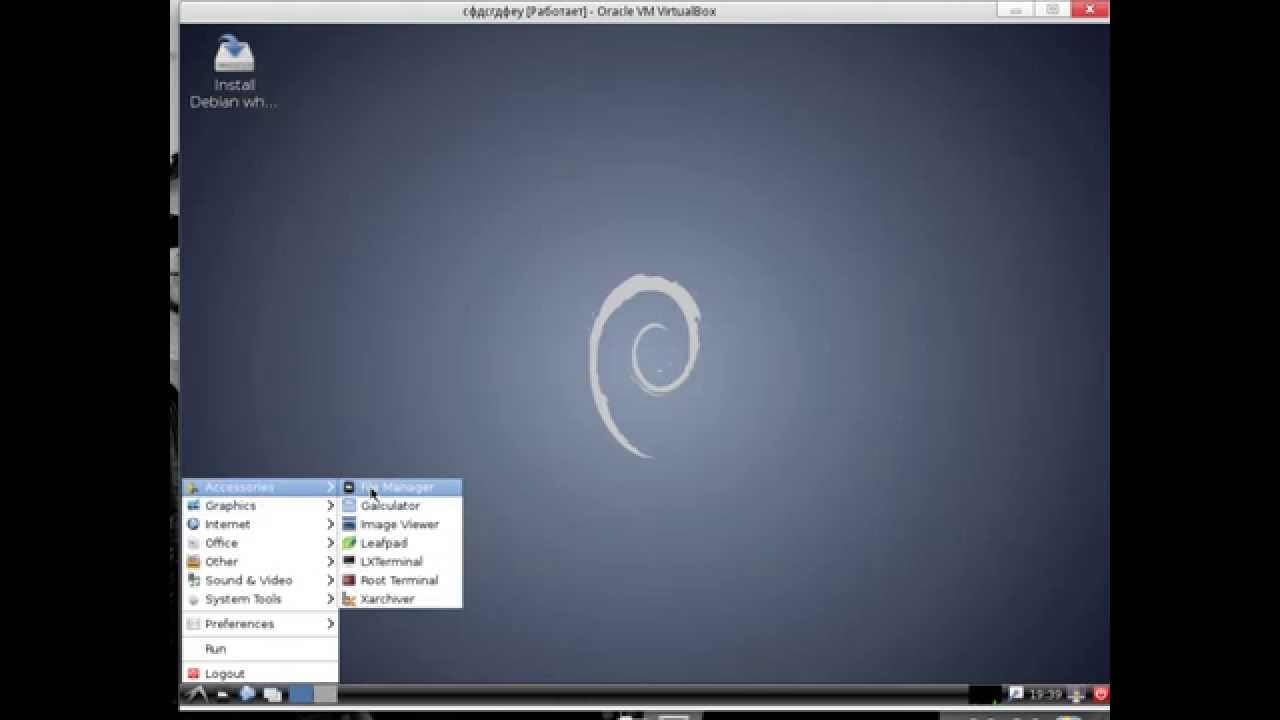Open File Manager from Accessories submenu

point(401,487)
